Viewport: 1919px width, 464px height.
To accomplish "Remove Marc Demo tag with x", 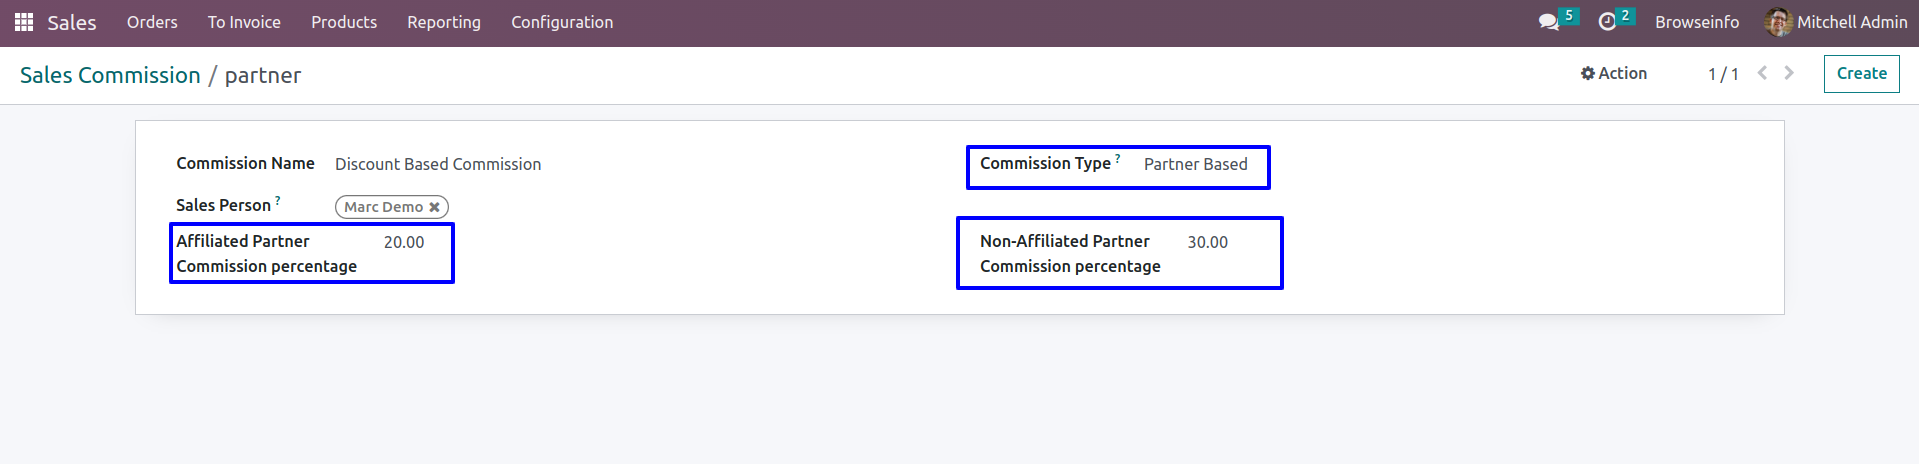I will pos(434,207).
